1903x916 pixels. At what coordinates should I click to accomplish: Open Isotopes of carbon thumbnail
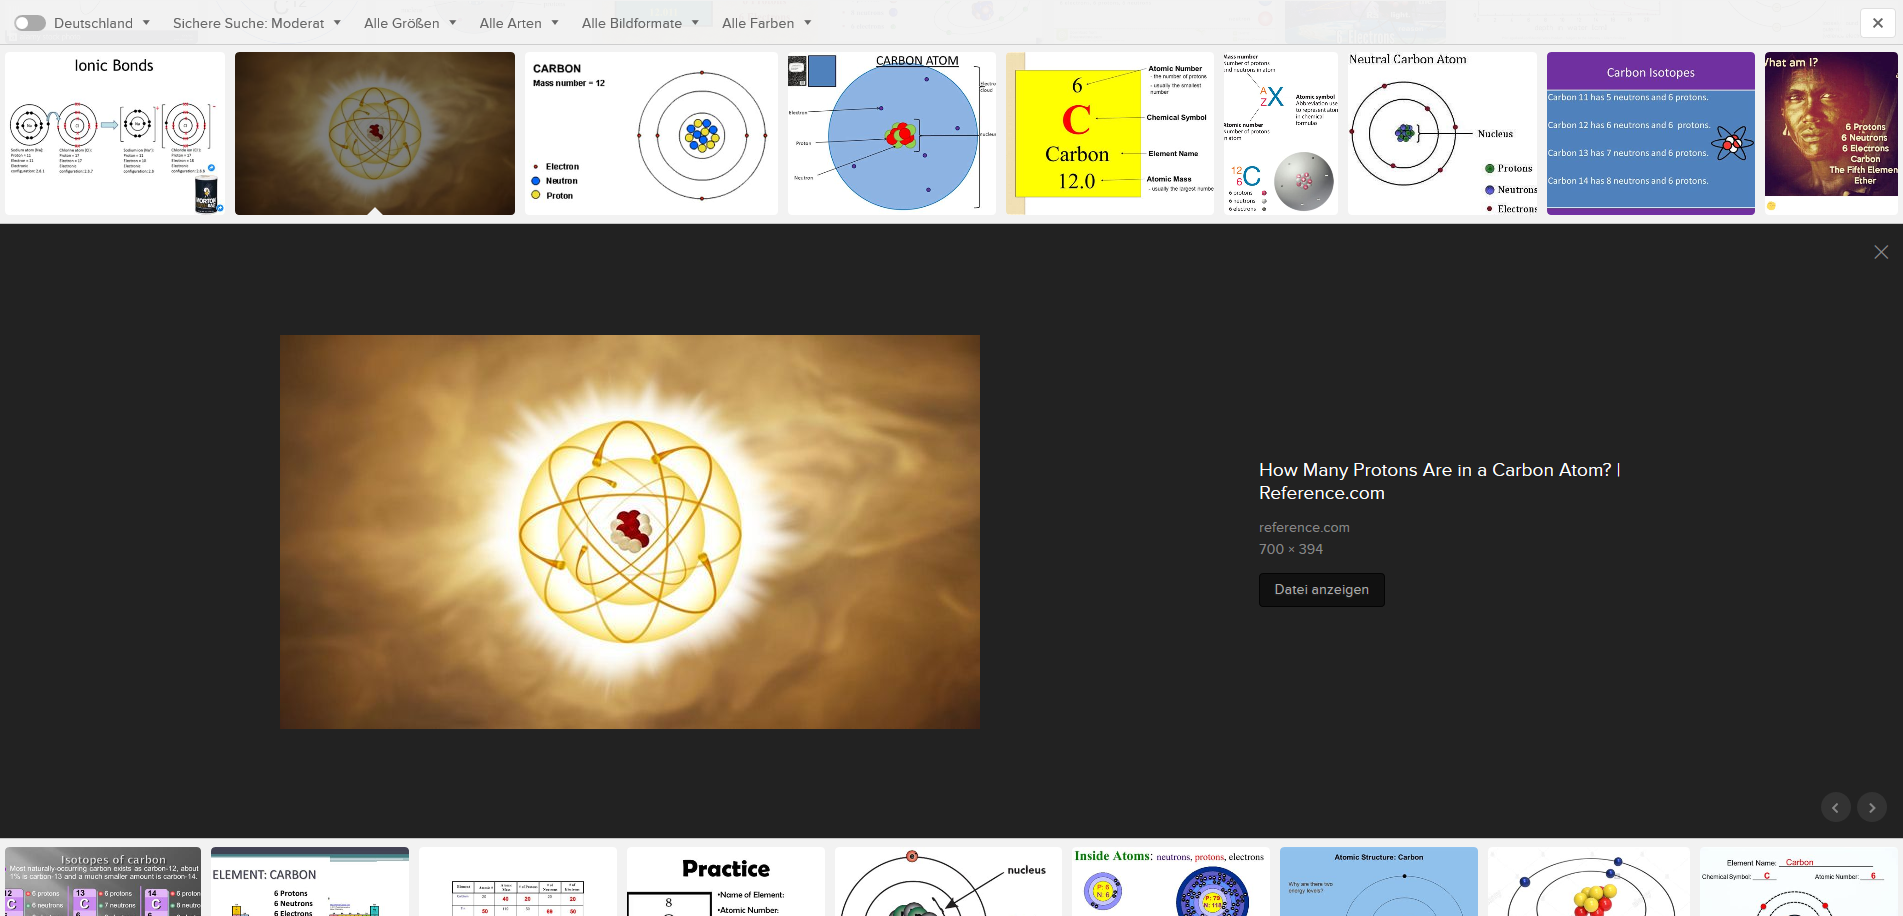103,882
